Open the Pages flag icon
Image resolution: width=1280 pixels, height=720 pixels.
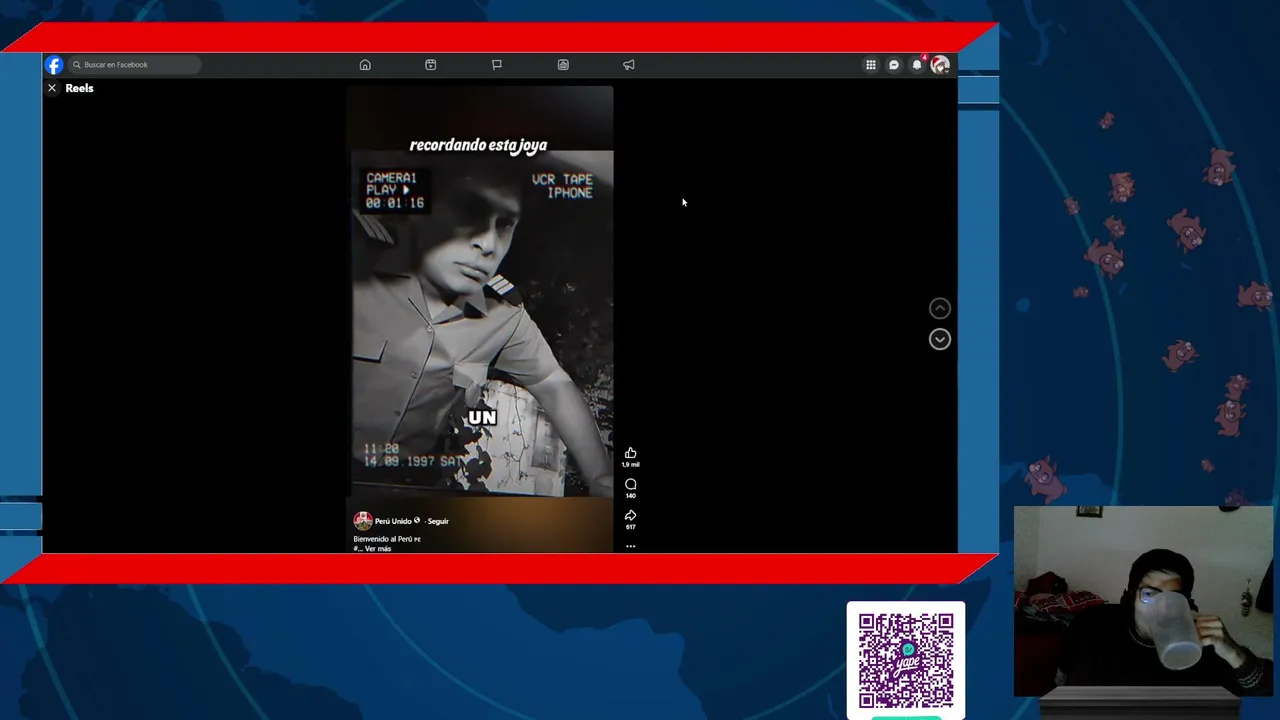point(497,65)
